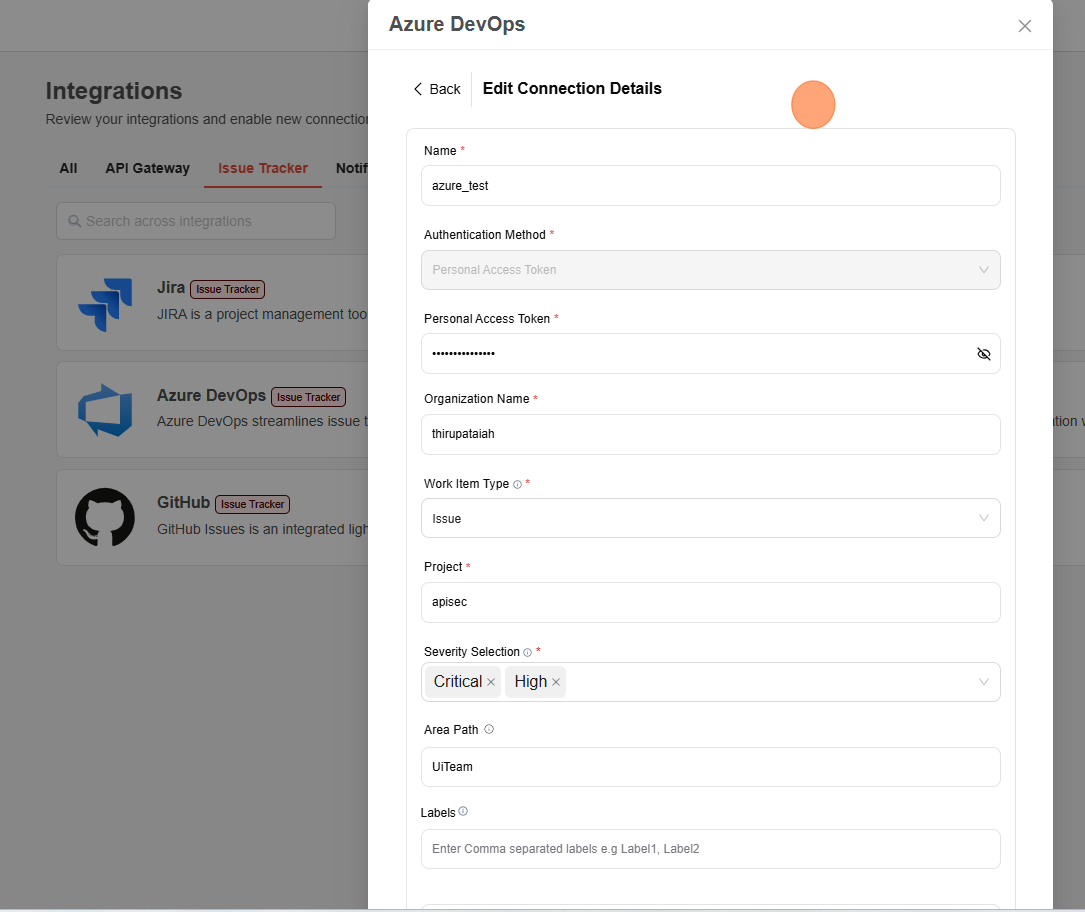Click the Severity Selection info icon

pyautogui.click(x=527, y=652)
